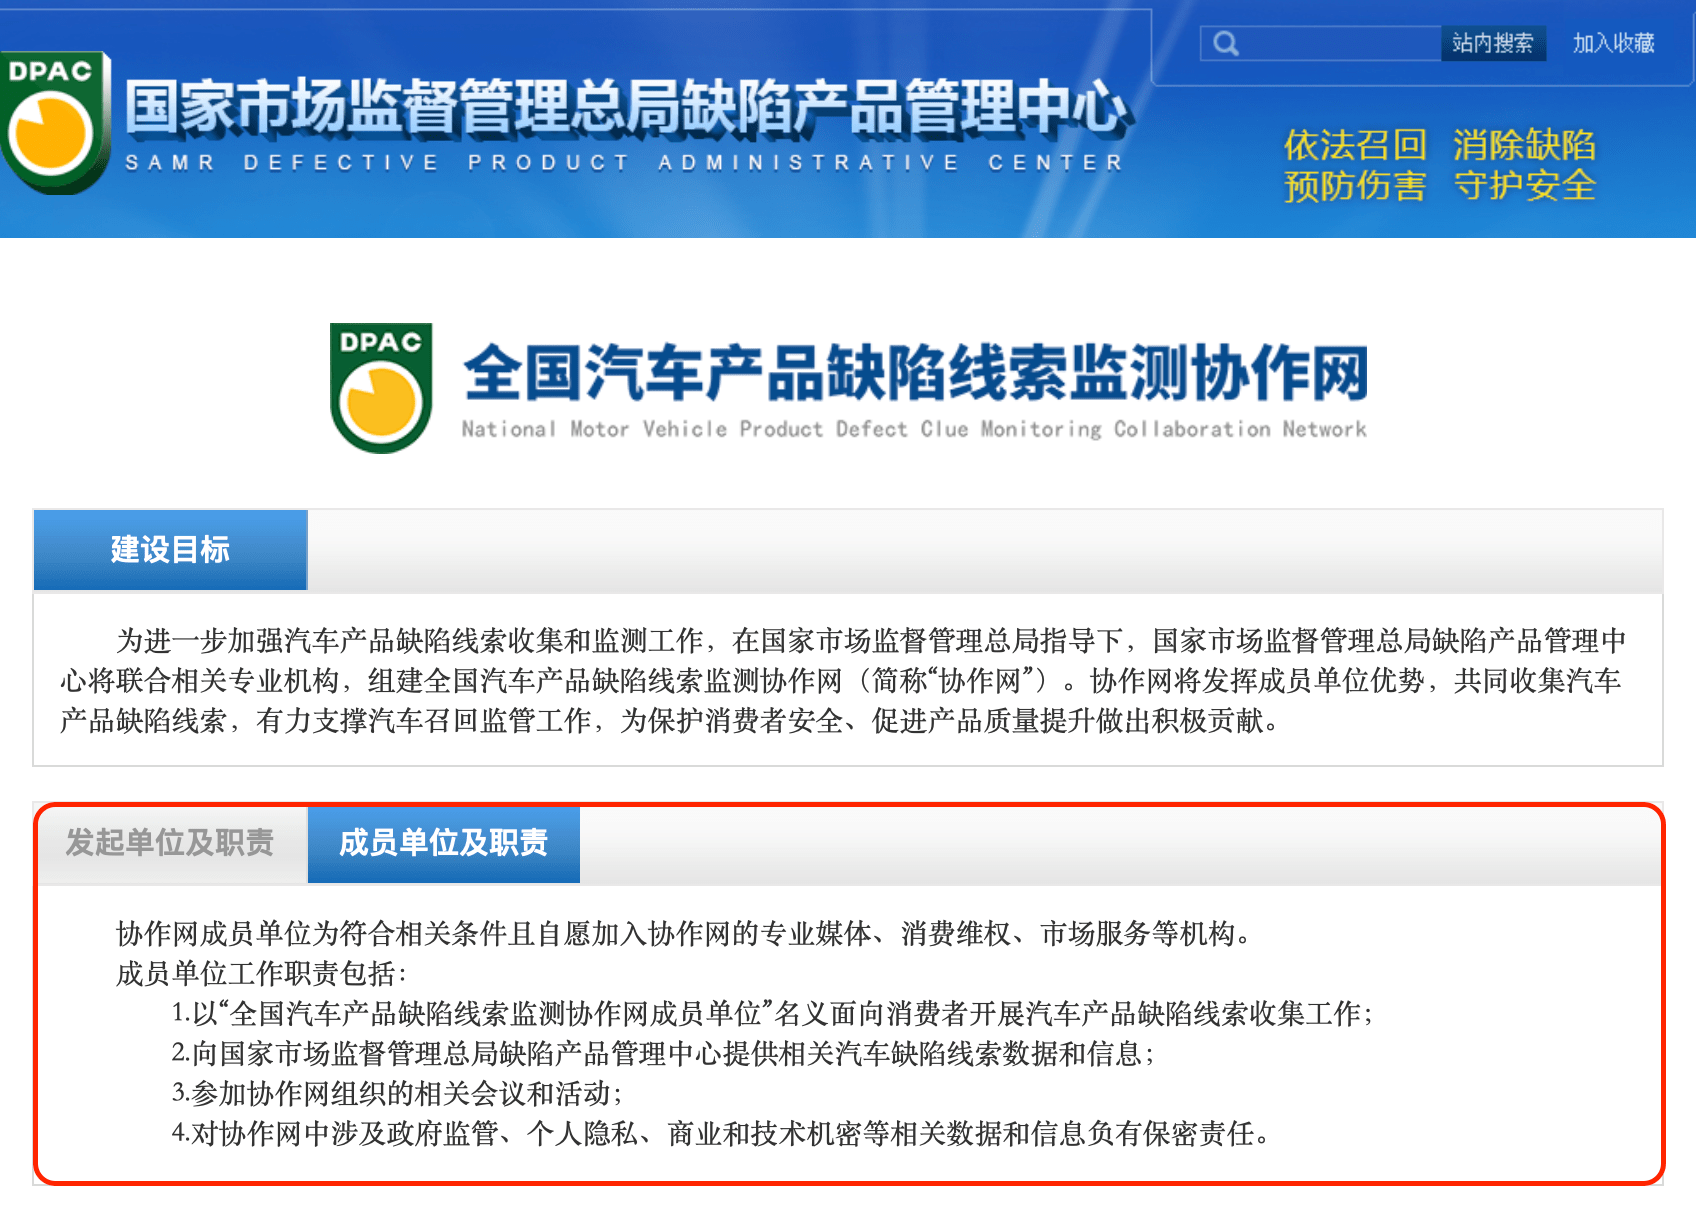Click the 加入收藏 link
This screenshot has width=1696, height=1206.
pos(1613,43)
